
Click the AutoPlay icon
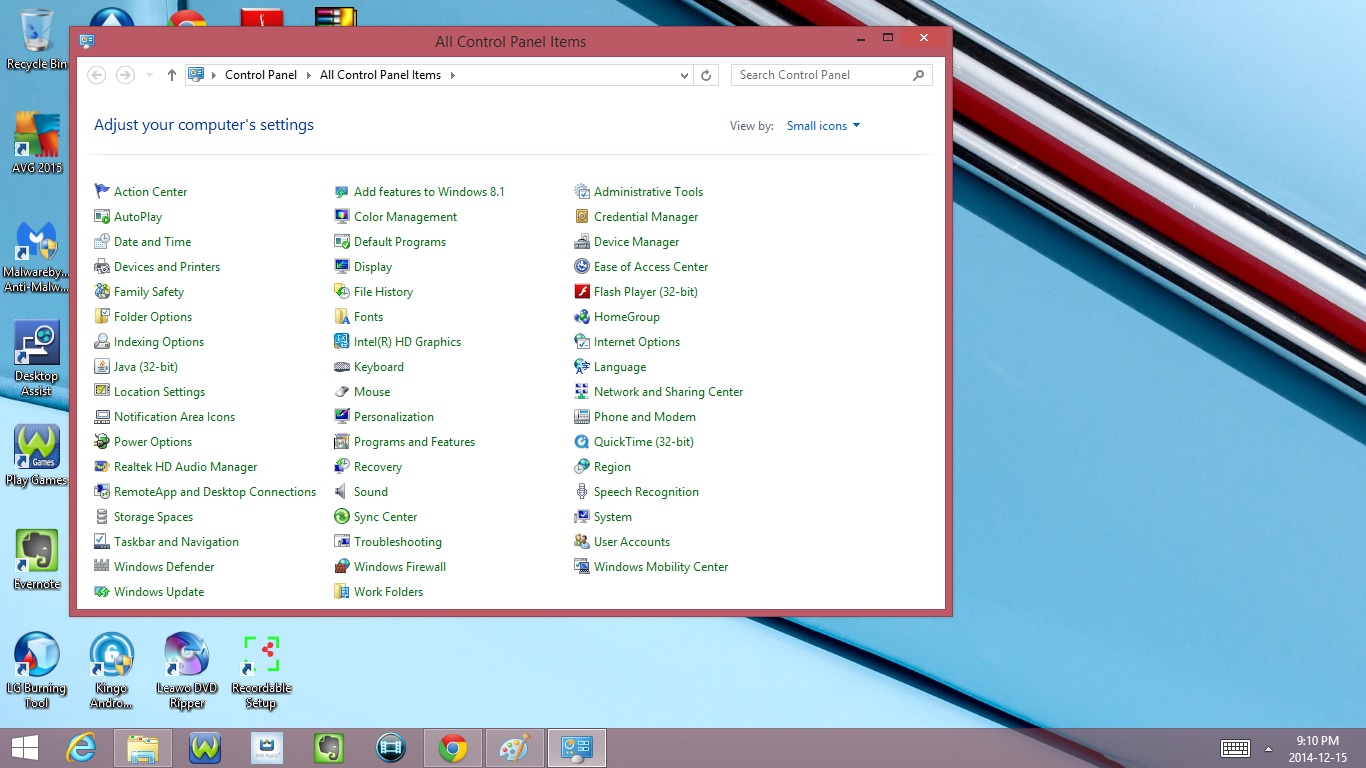coord(102,216)
